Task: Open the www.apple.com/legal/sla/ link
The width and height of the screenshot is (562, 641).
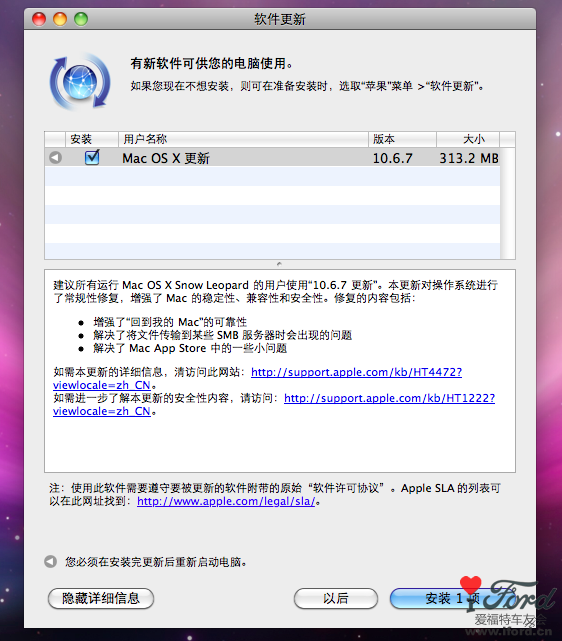Action: (226, 501)
